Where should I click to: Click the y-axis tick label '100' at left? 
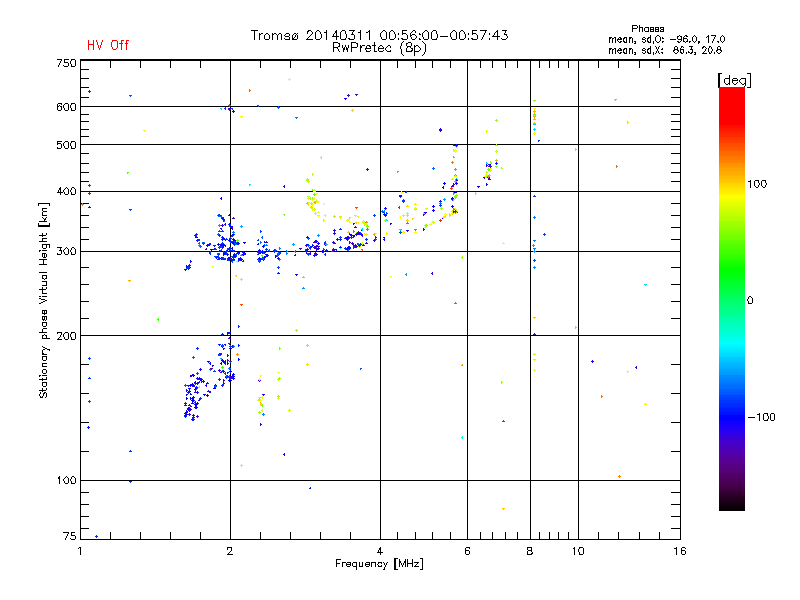tap(66, 481)
